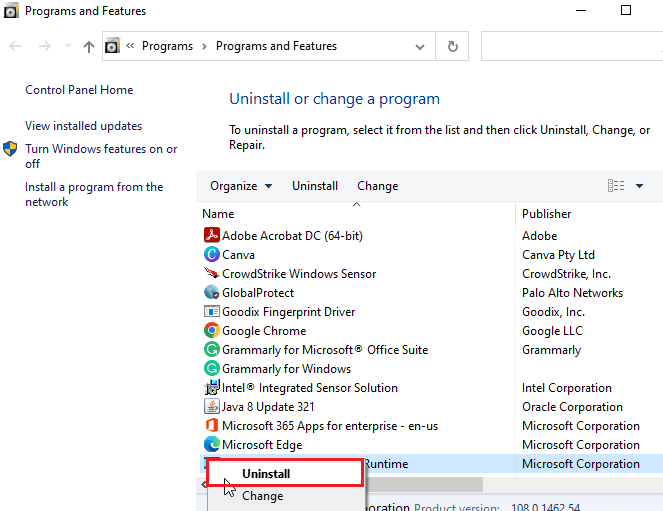Click the Google Chrome icon
Viewport: 663px width, 511px height.
(211, 330)
